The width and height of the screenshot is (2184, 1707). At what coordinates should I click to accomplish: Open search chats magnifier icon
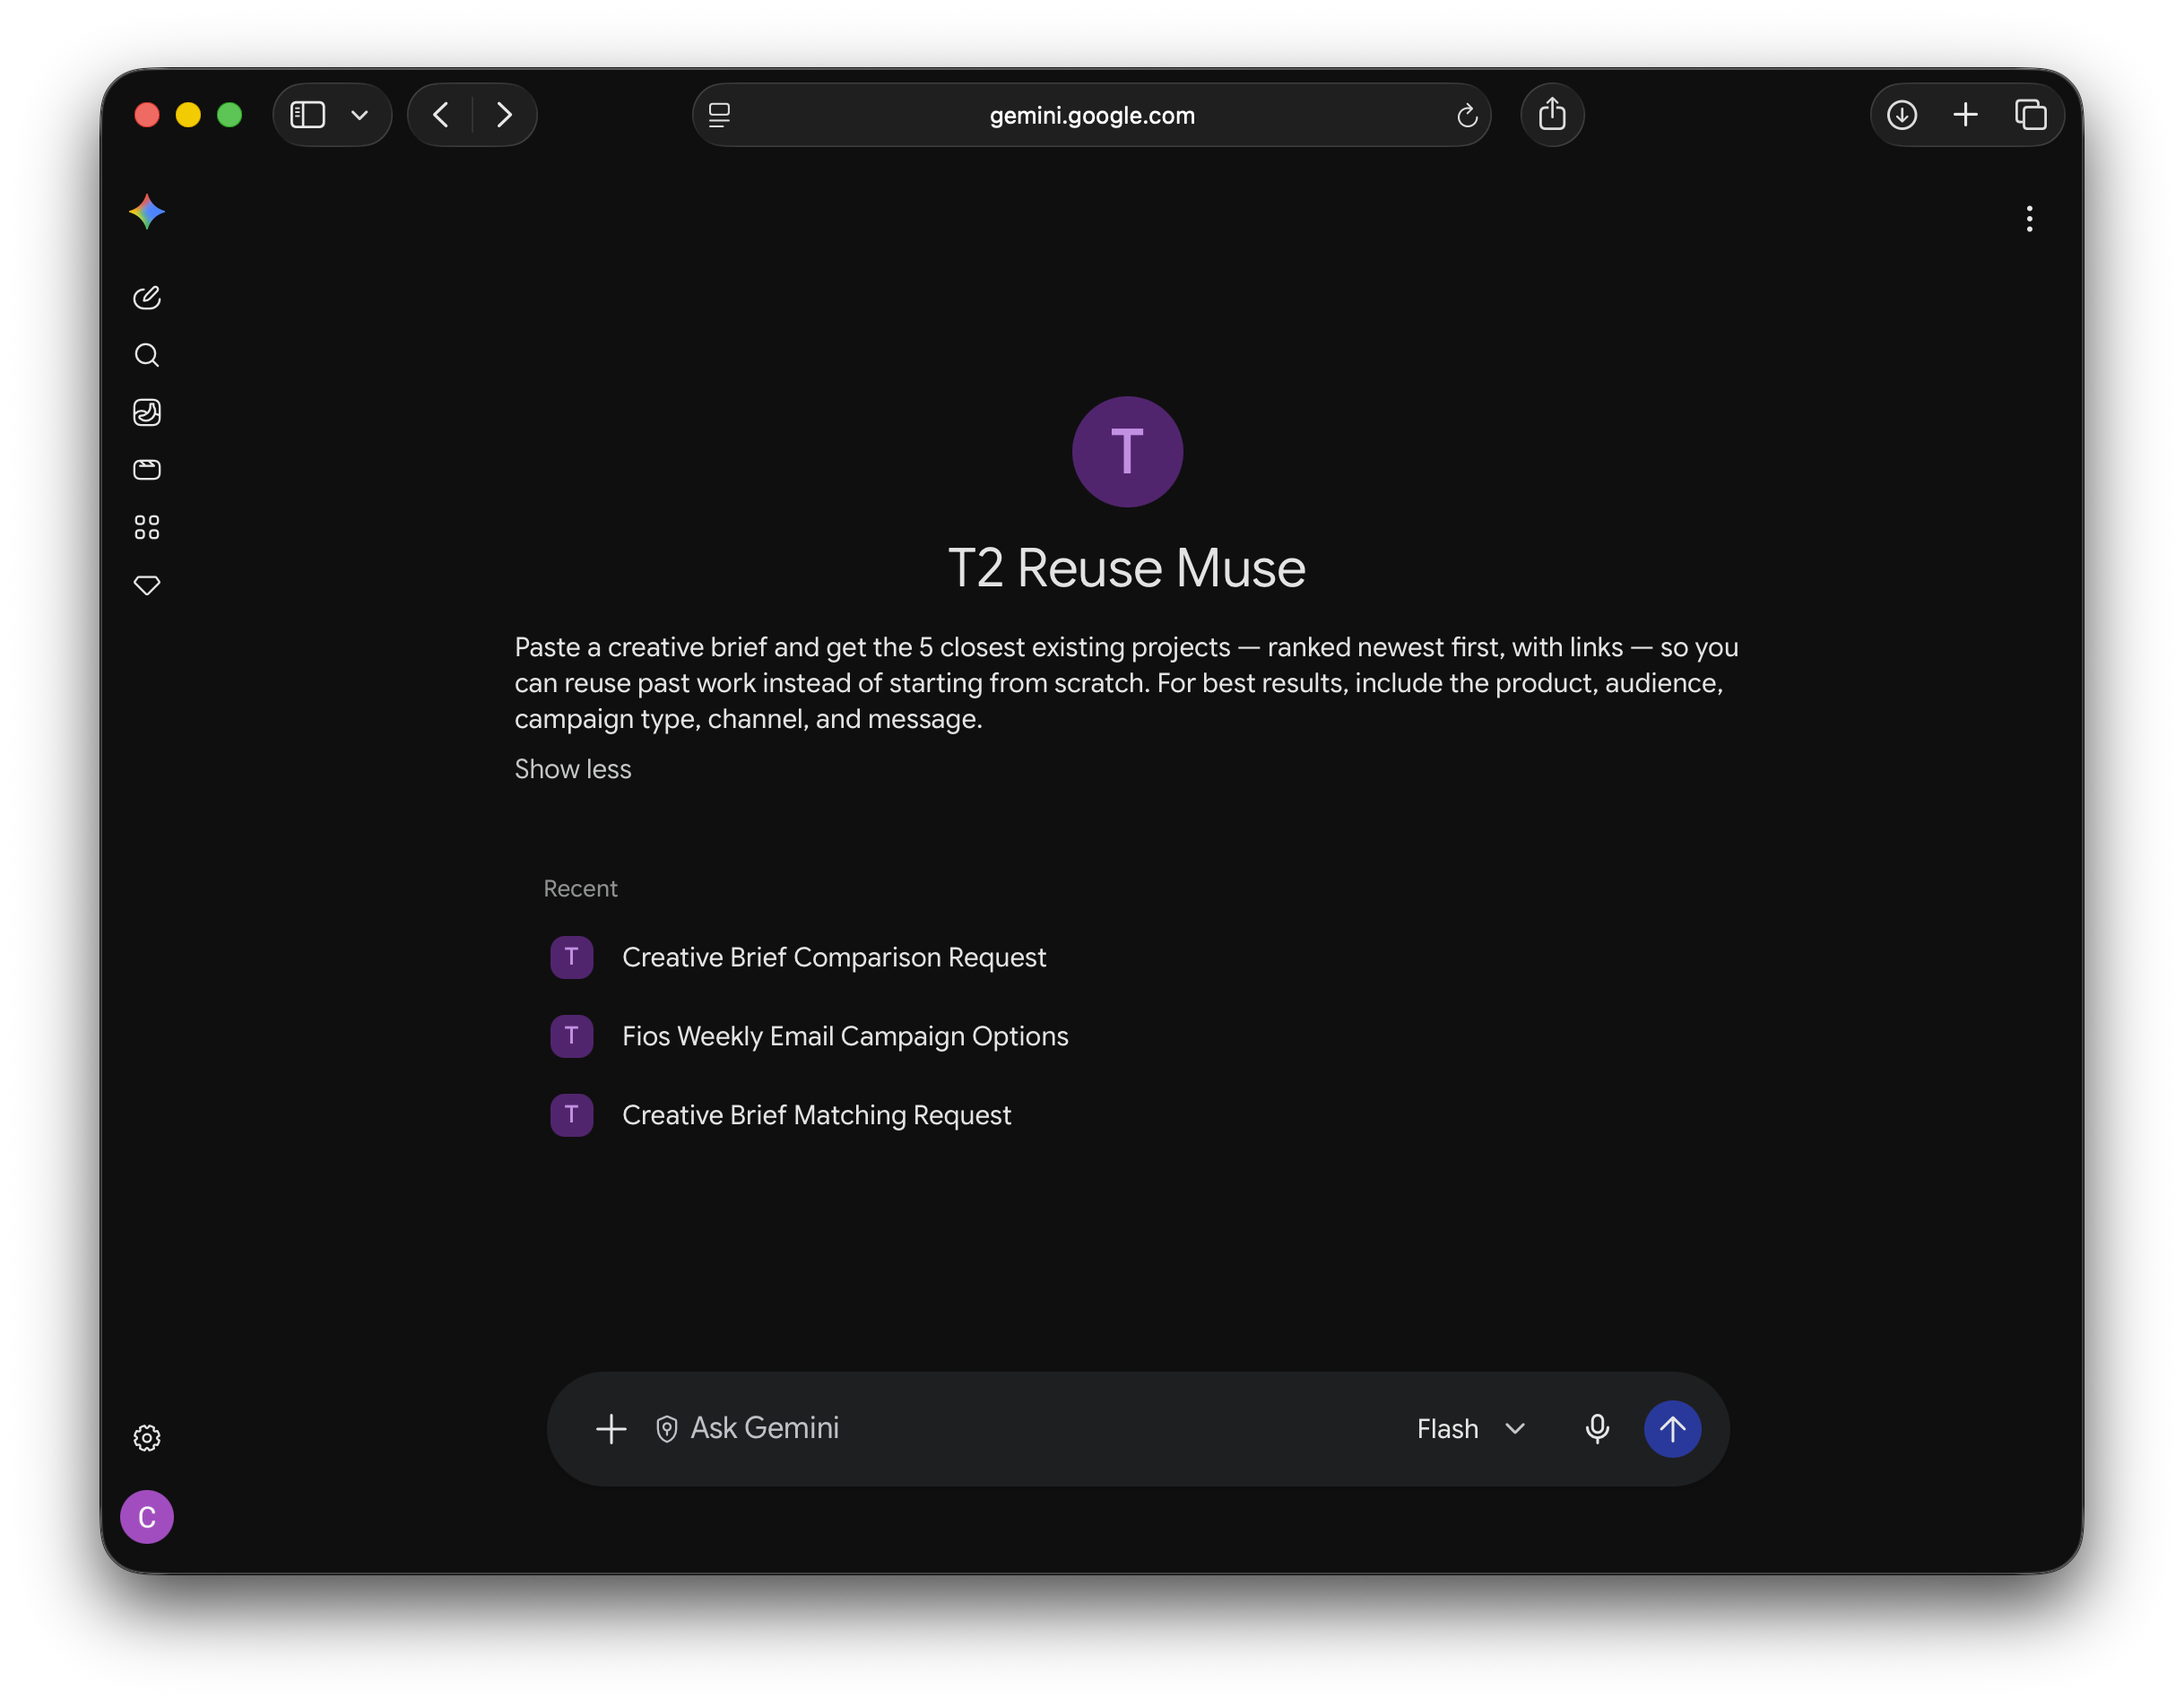147,355
